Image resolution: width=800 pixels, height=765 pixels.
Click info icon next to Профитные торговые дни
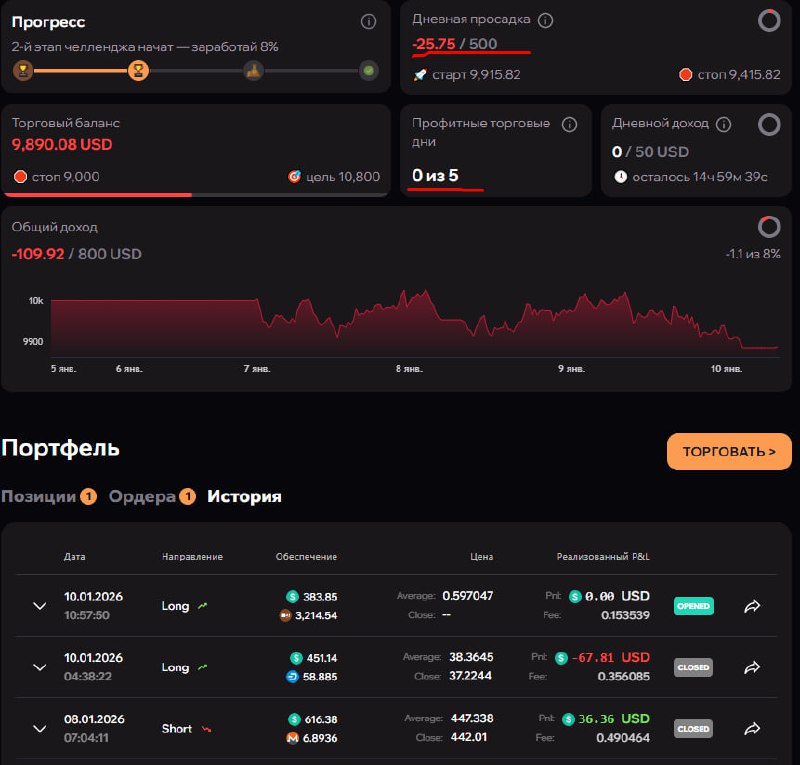click(x=569, y=124)
